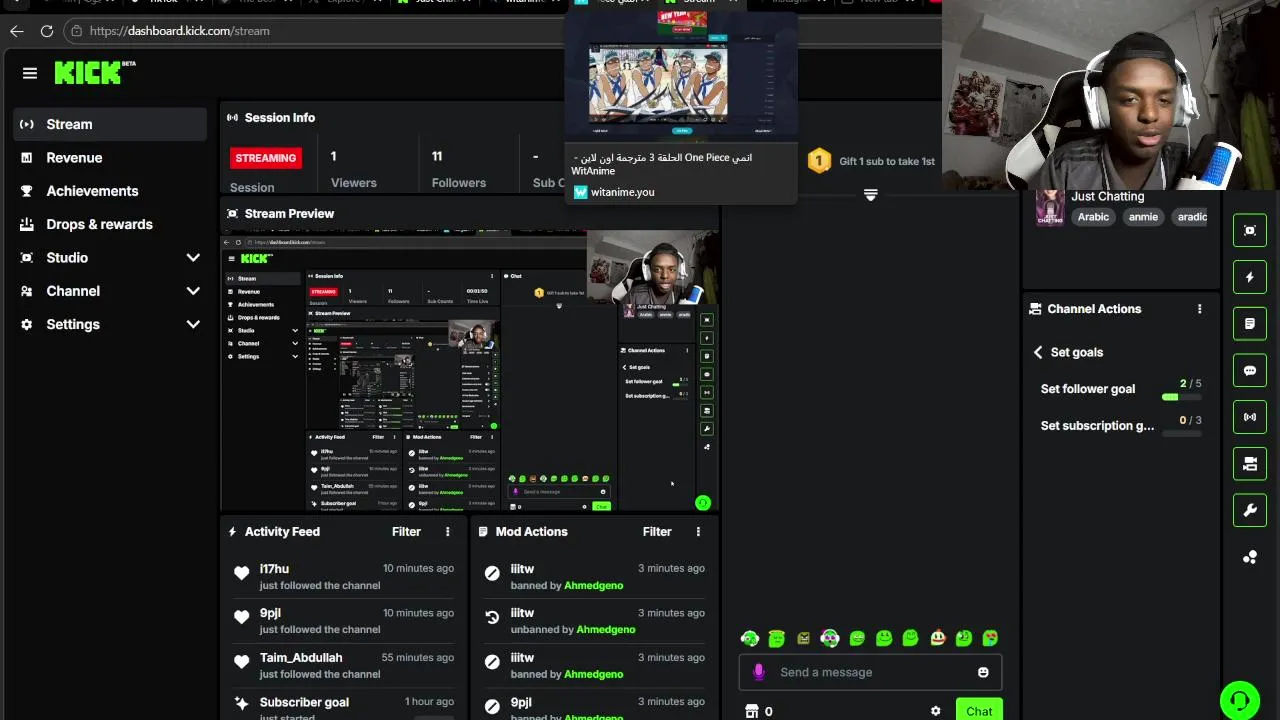Image resolution: width=1280 pixels, height=720 pixels.
Task: Click 9pjl follow entry in Activity Feed
Action: [x=343, y=621]
